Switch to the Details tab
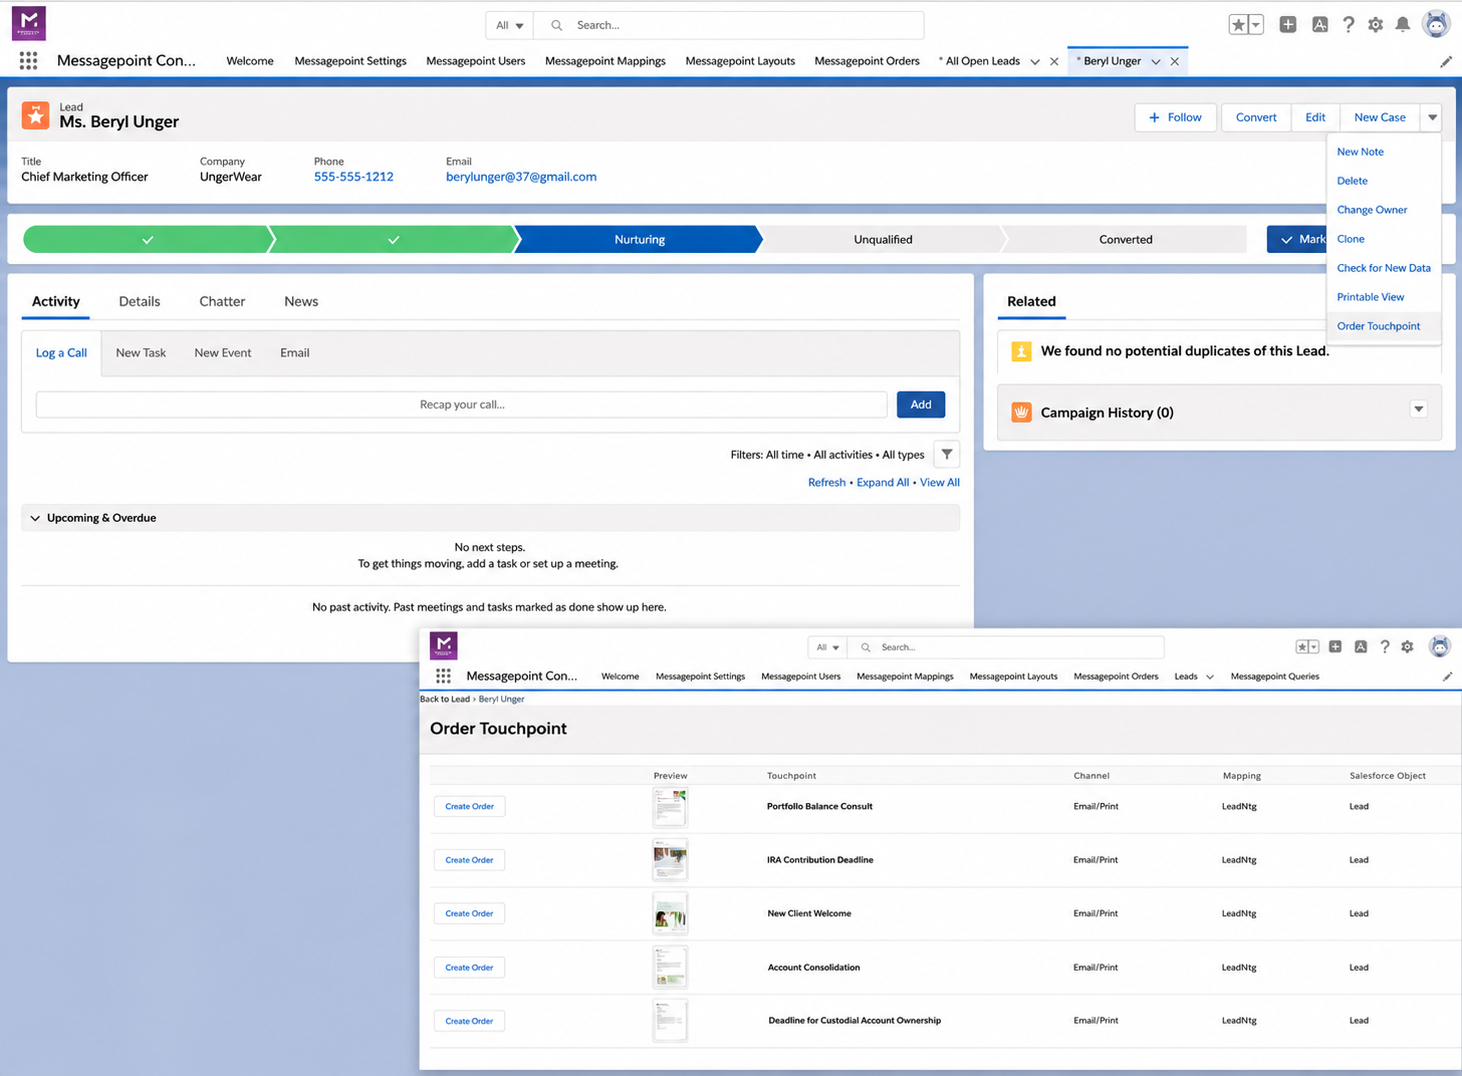This screenshot has width=1462, height=1076. 139,301
